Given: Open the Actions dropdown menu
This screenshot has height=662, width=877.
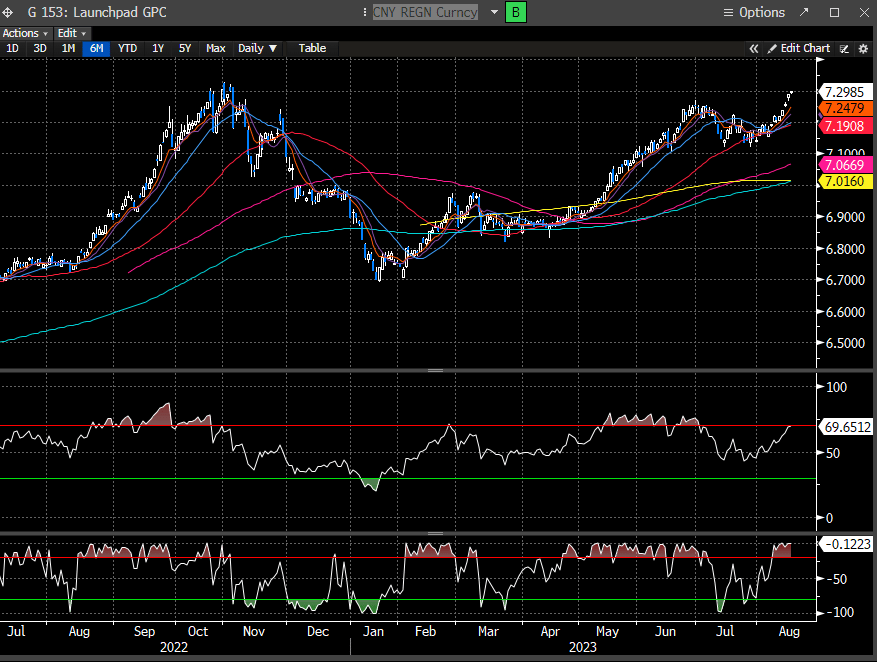Looking at the screenshot, I should pos(26,33).
